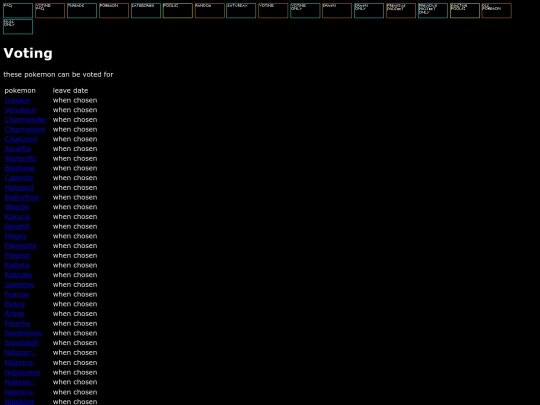Click the Caterpie link
Screen dimensions: 540x405
(19, 178)
